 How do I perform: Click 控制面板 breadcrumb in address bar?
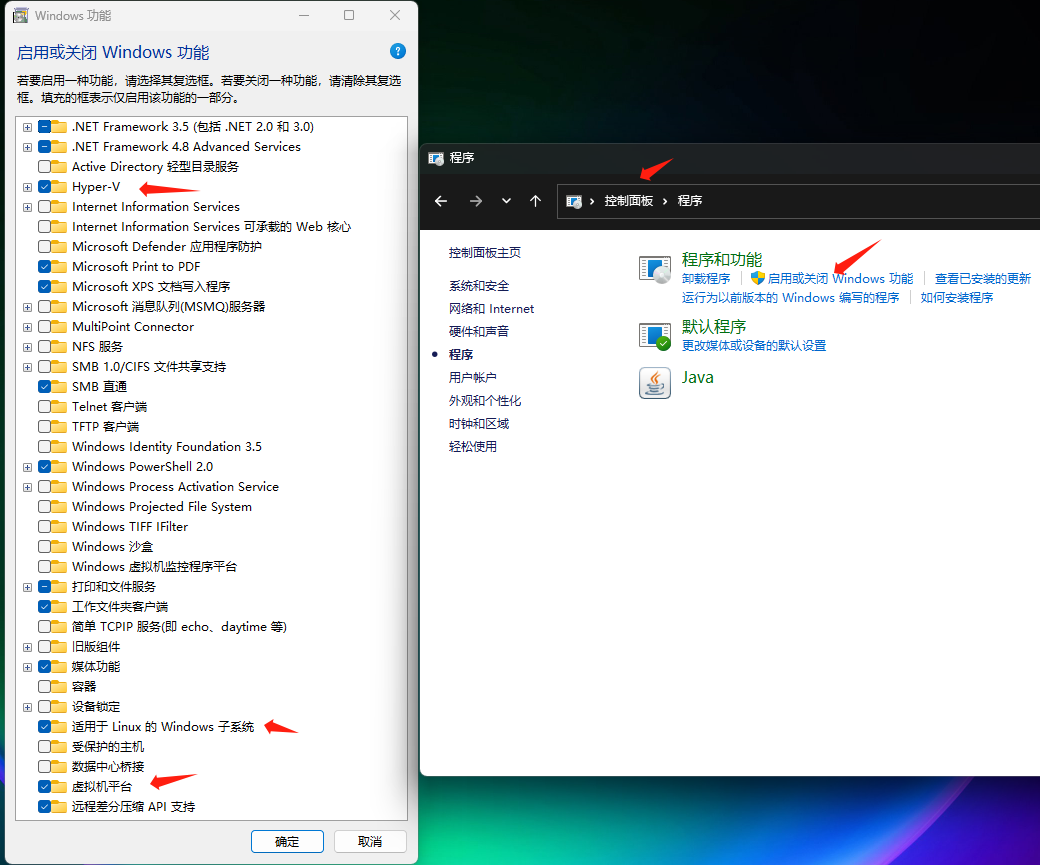coord(629,201)
